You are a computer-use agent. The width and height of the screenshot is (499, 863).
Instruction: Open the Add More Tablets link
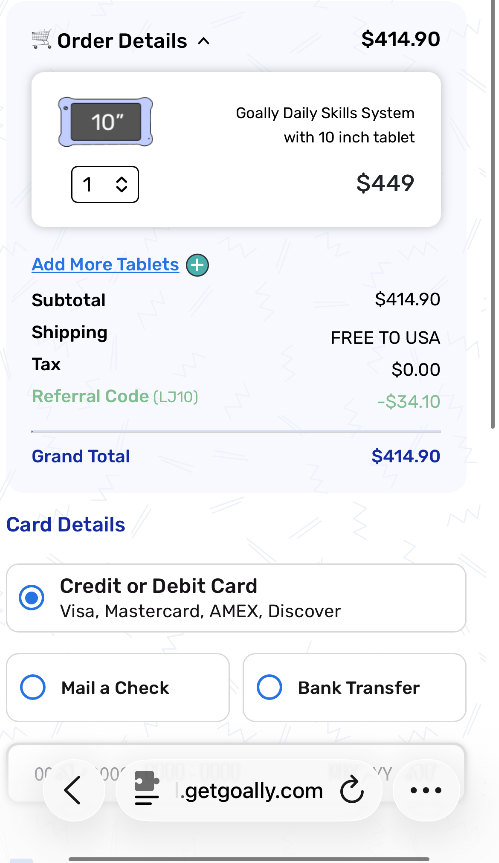105,265
